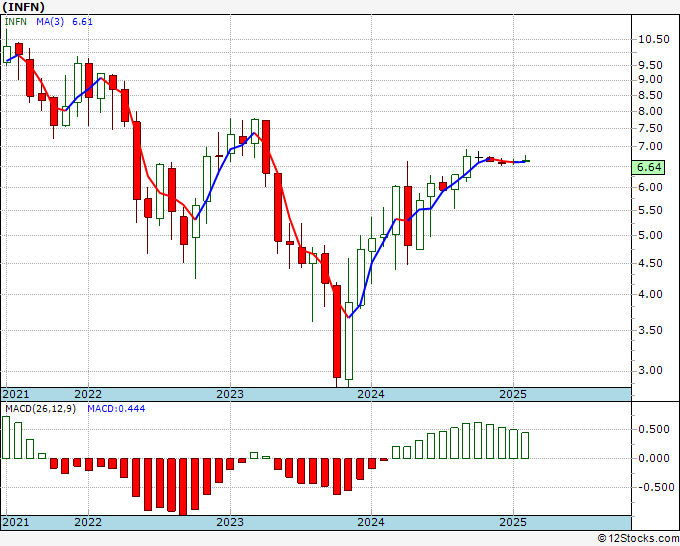Click the 4.50 price axis label
680x546 pixels.
pyautogui.click(x=650, y=263)
